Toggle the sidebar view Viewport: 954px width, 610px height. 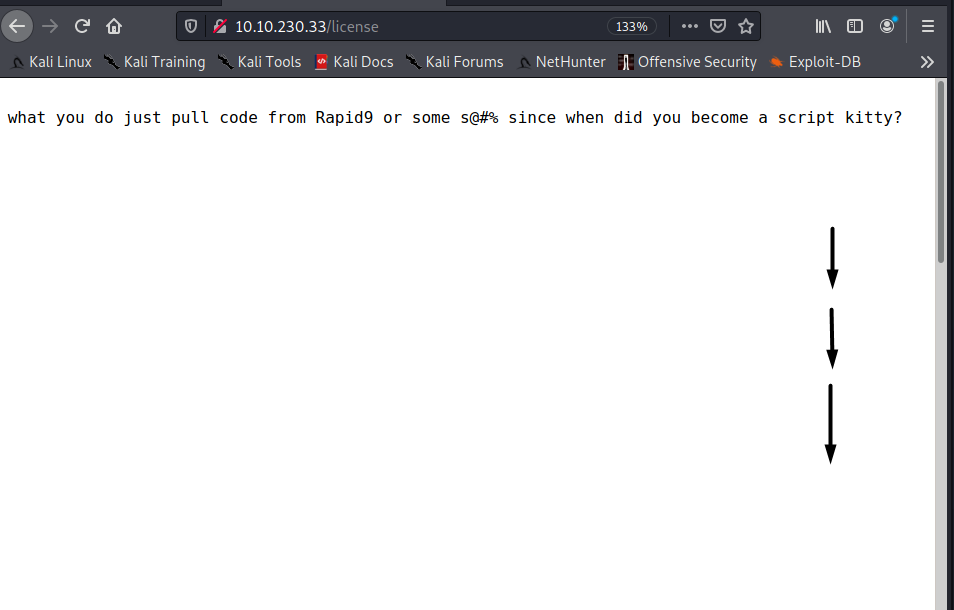pyautogui.click(x=855, y=26)
